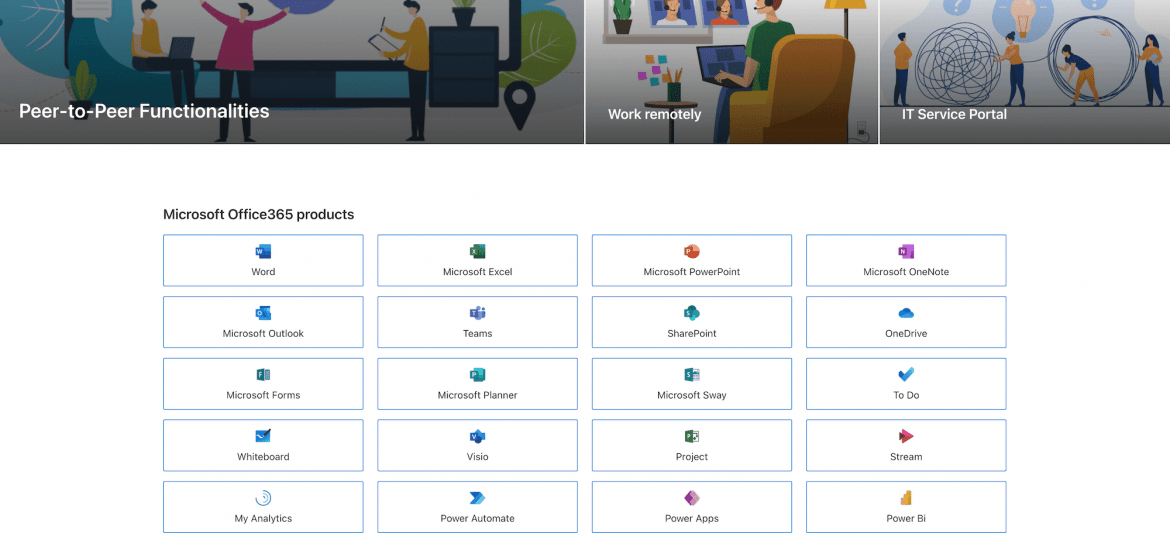
Task: Open the SharePoint link label
Action: (692, 333)
